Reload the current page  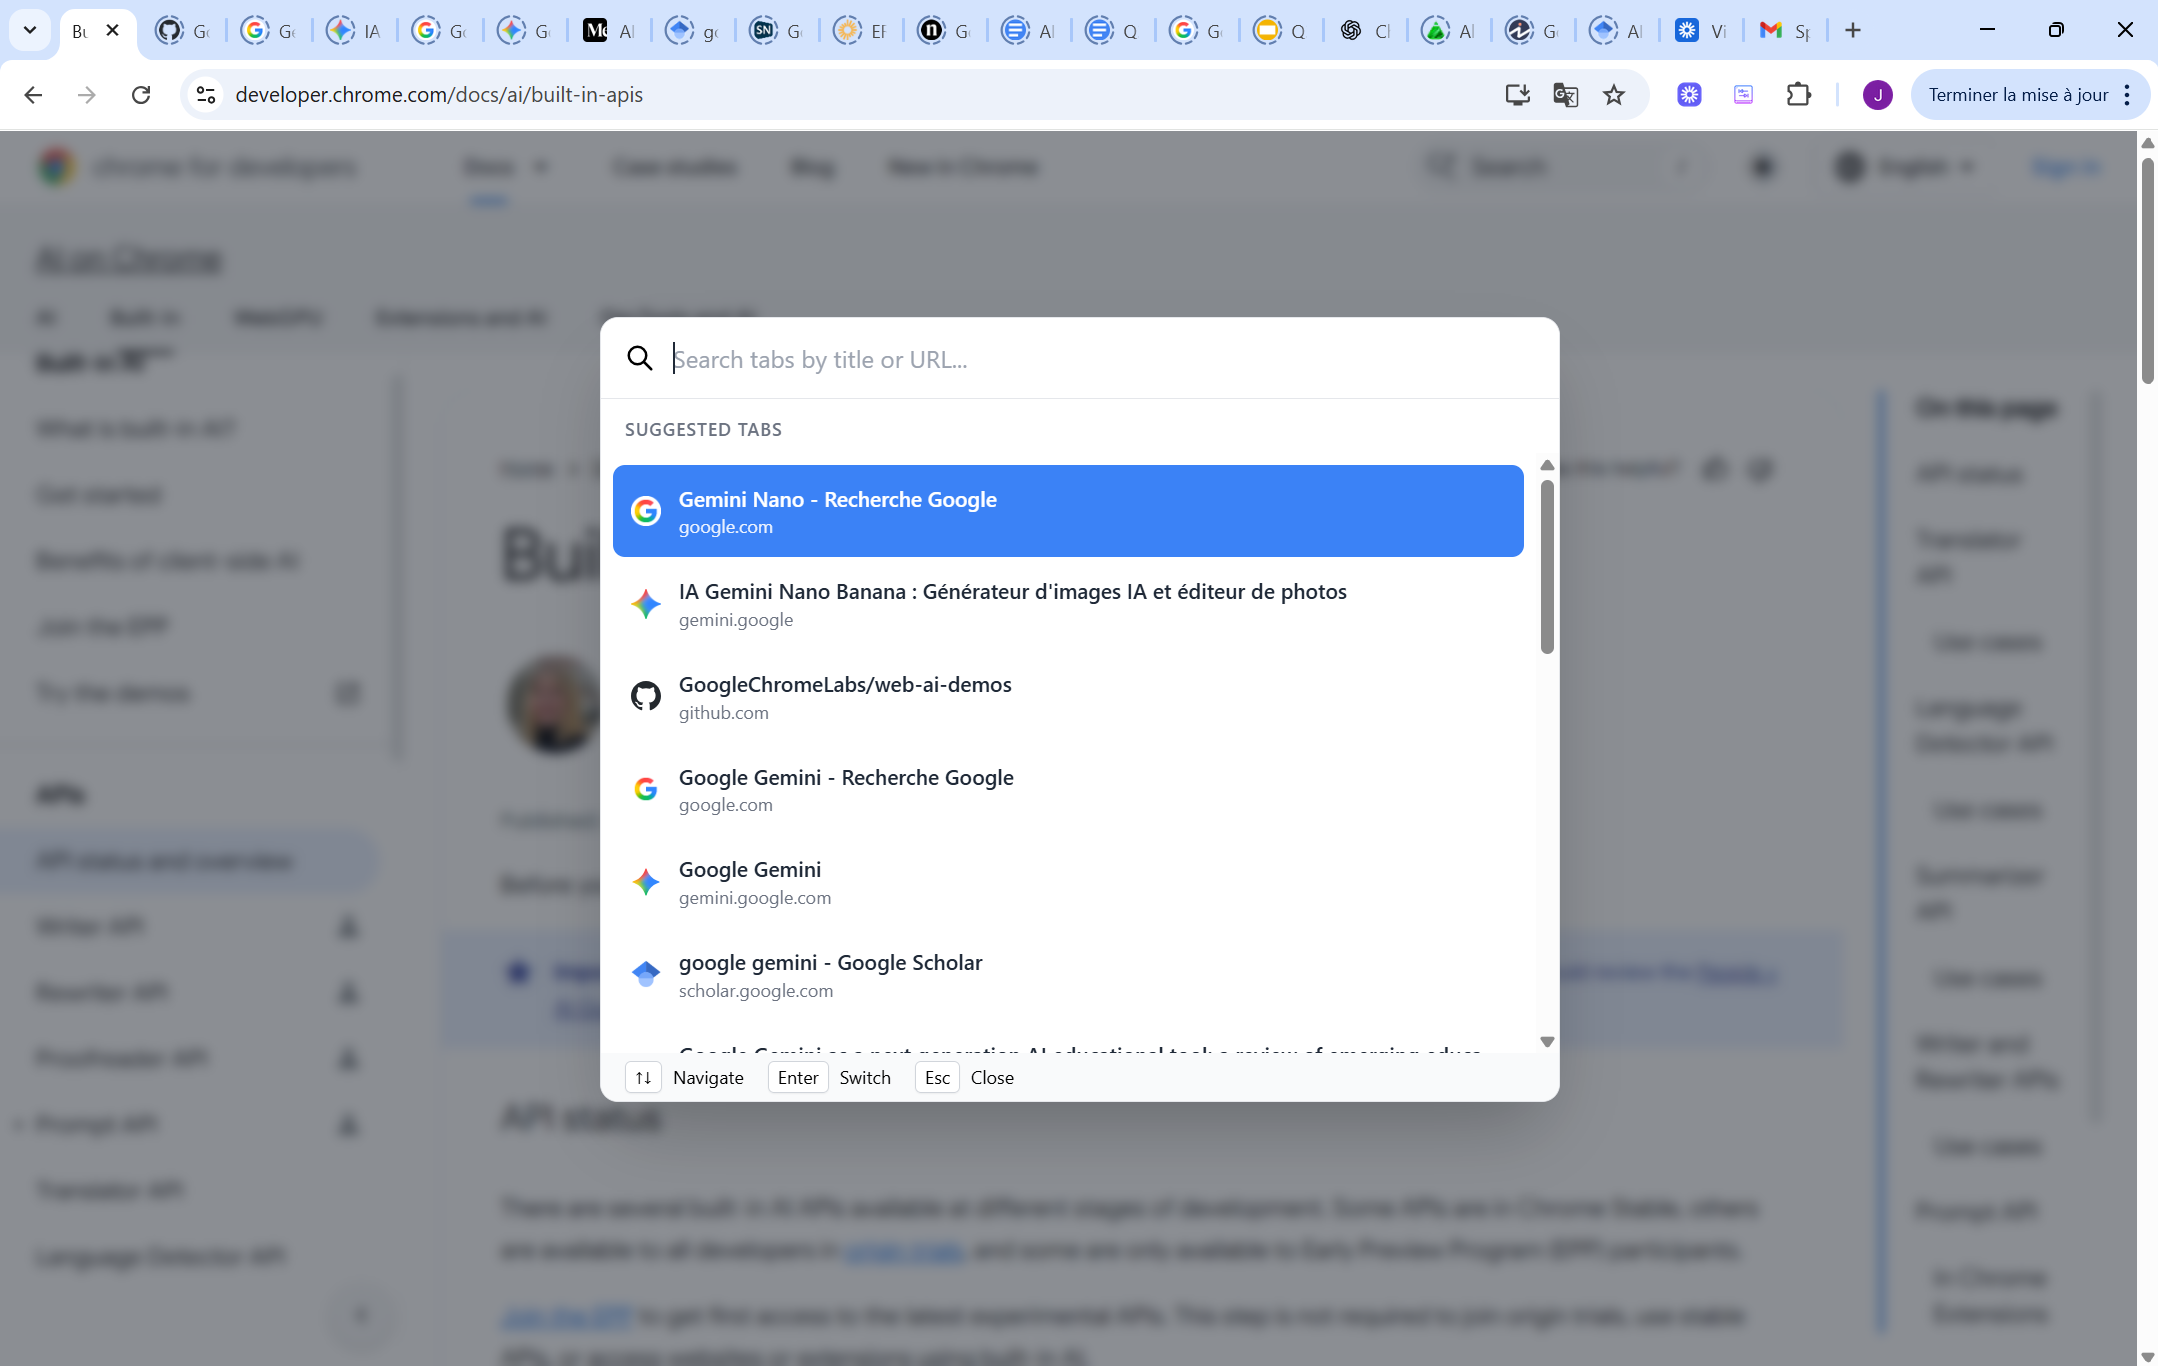[141, 95]
